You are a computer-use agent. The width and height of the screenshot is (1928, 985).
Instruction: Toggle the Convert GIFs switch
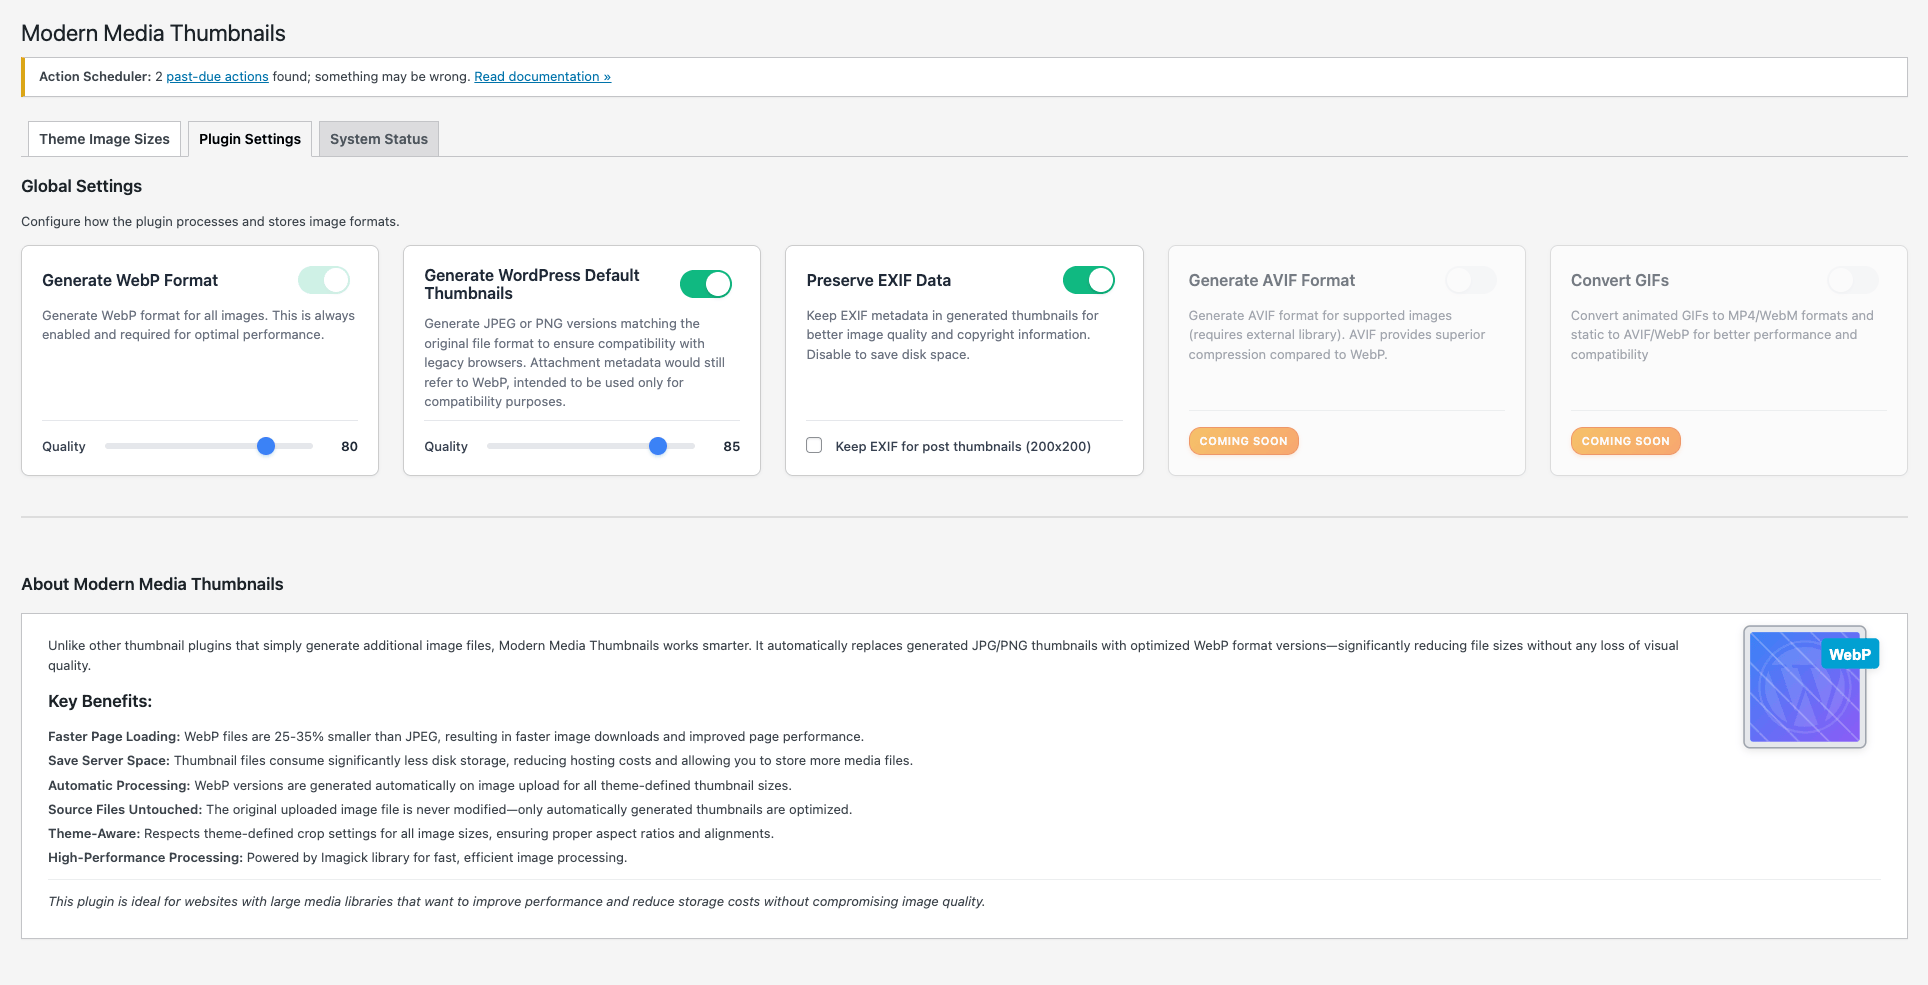[1852, 280]
